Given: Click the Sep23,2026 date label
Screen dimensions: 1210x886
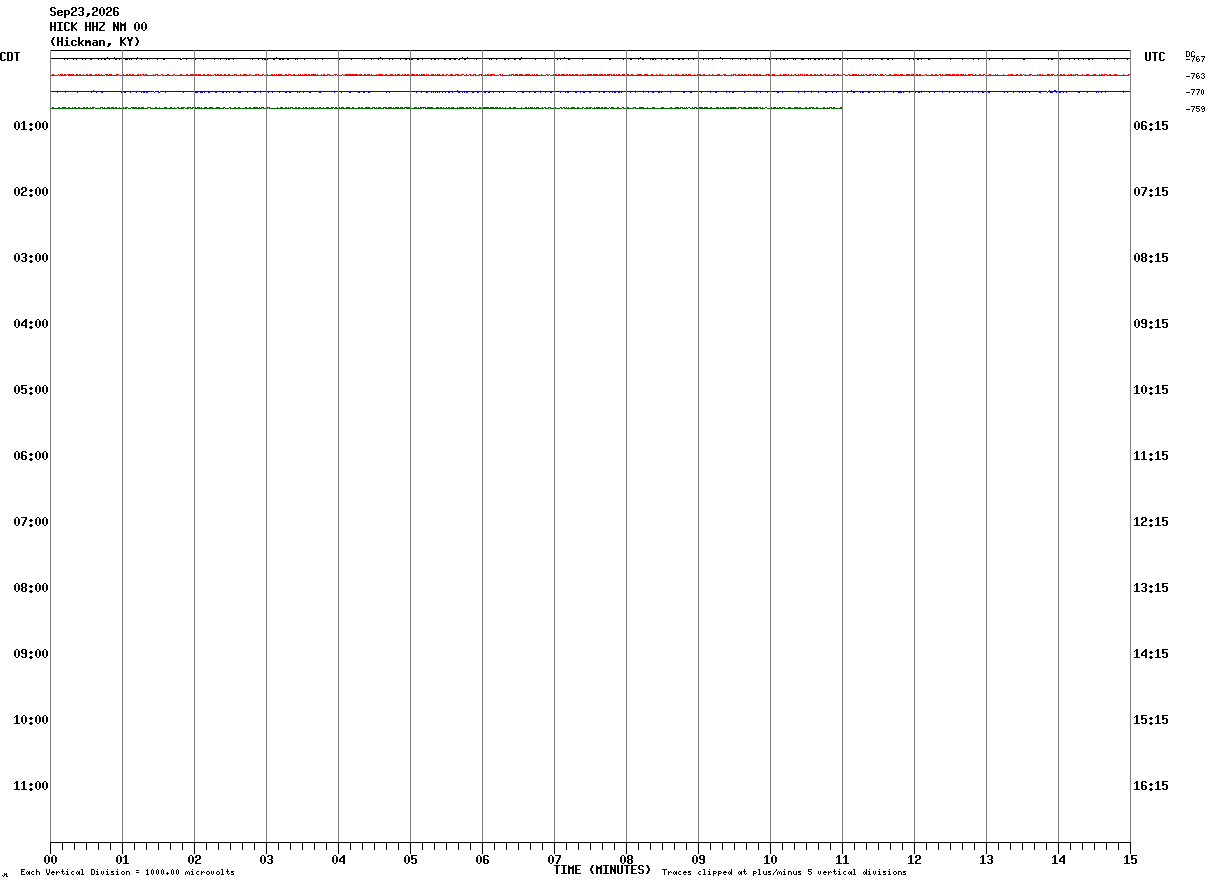Looking at the screenshot, I should pyautogui.click(x=84, y=12).
